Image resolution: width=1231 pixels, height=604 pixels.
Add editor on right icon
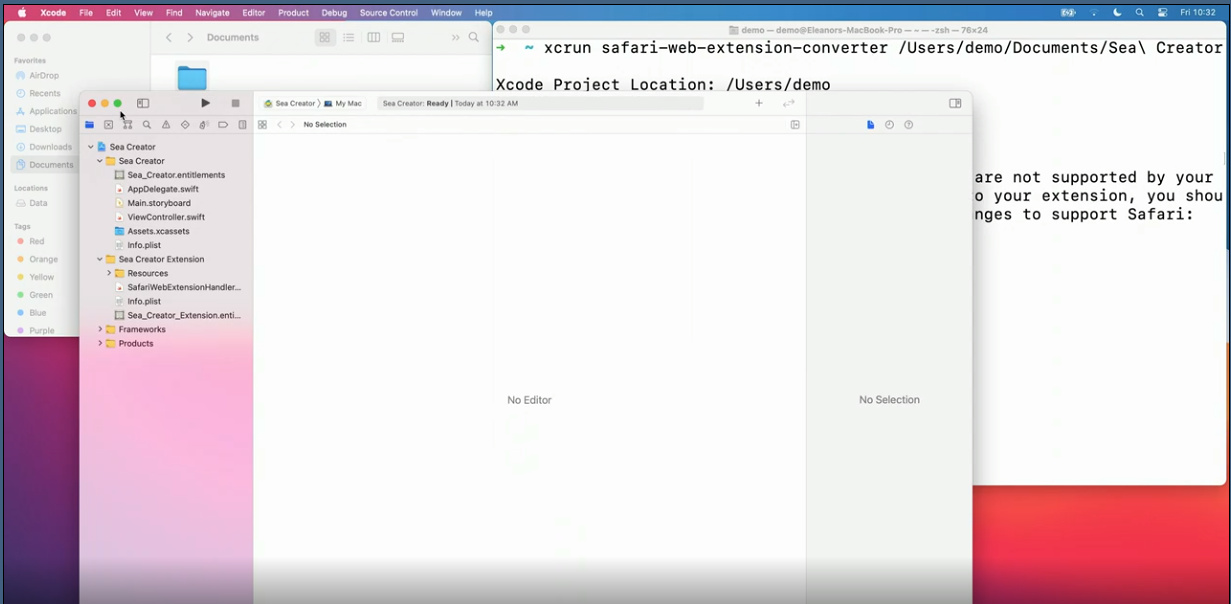(795, 125)
